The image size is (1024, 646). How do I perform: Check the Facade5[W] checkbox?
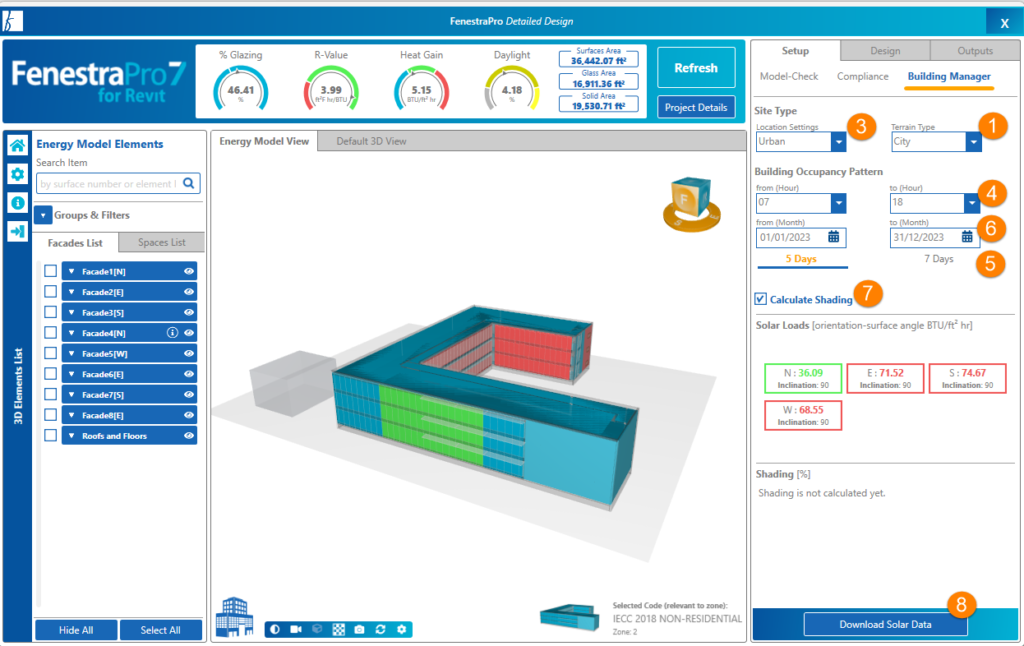coord(50,353)
